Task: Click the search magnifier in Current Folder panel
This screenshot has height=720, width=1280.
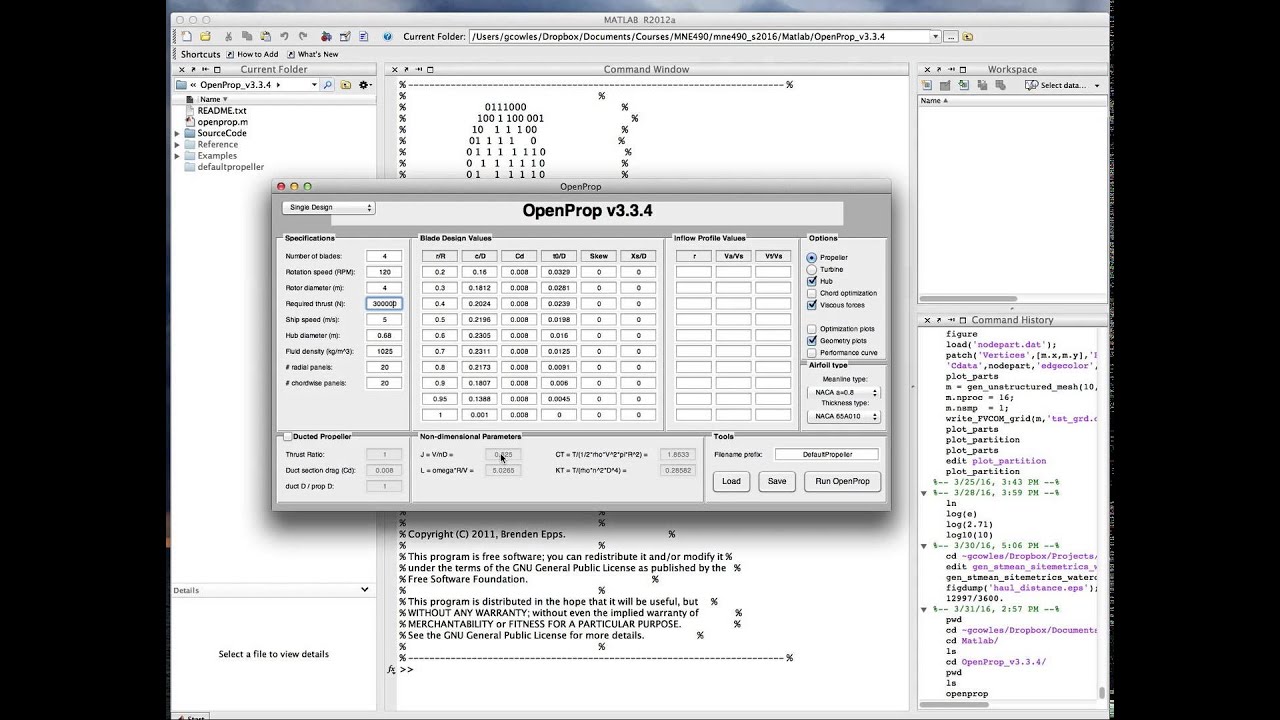Action: click(326, 85)
